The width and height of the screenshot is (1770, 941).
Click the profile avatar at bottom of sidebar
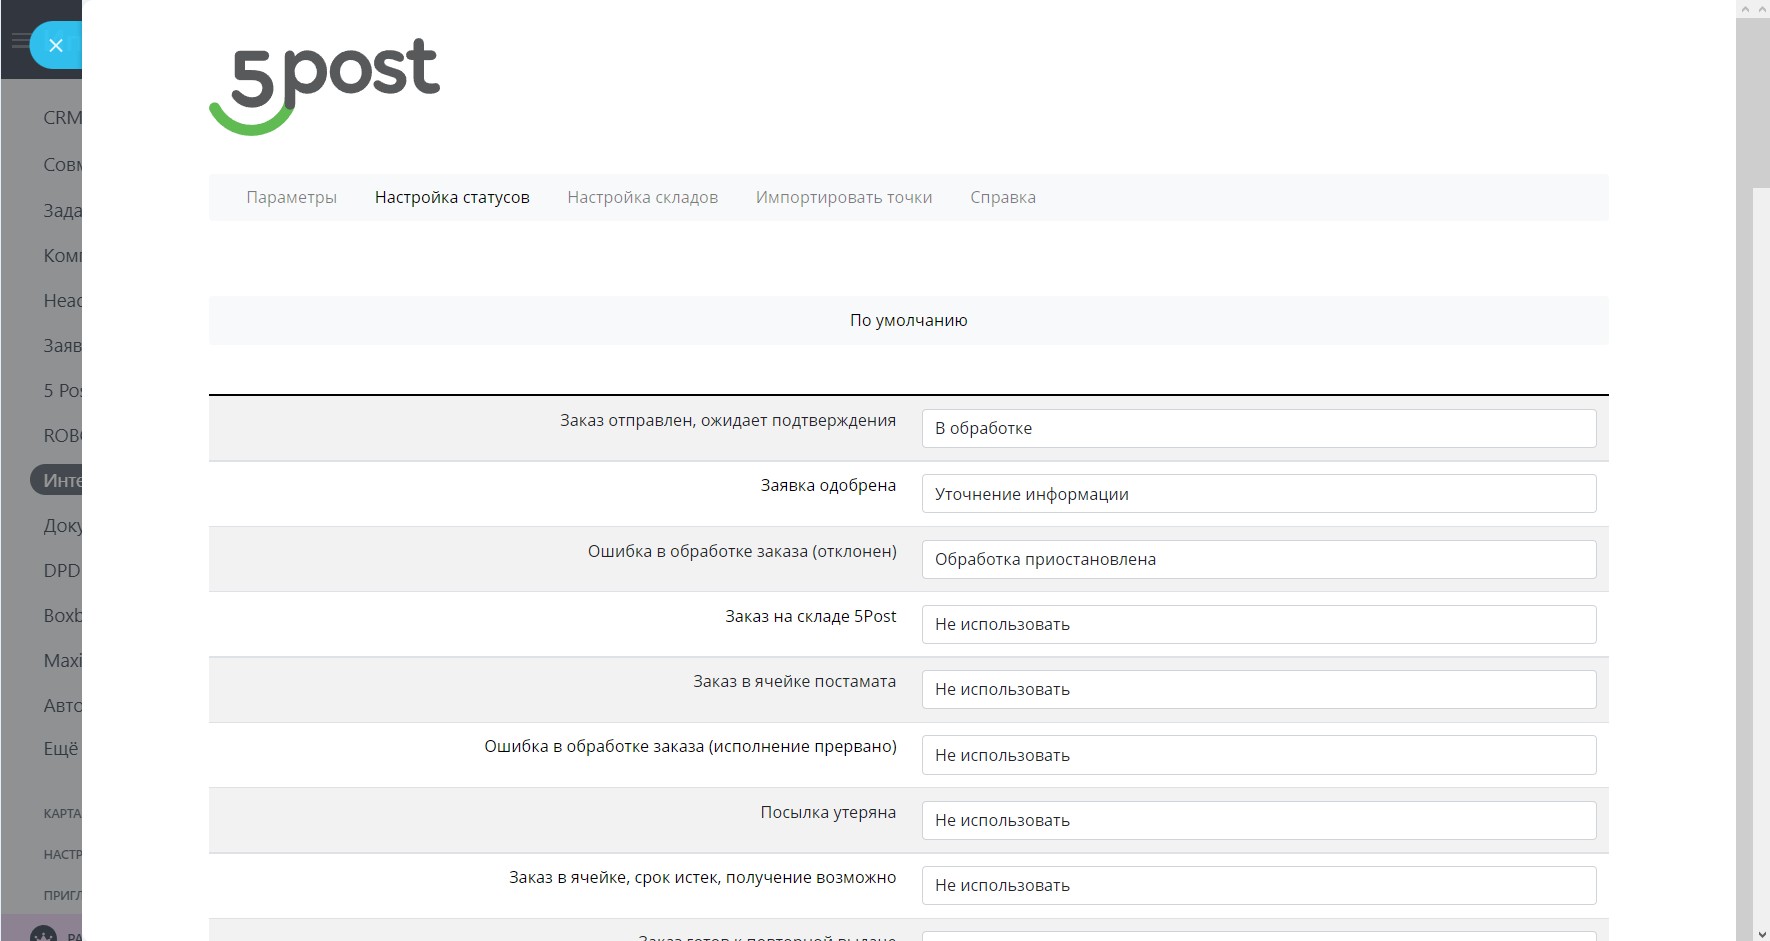pos(42,931)
